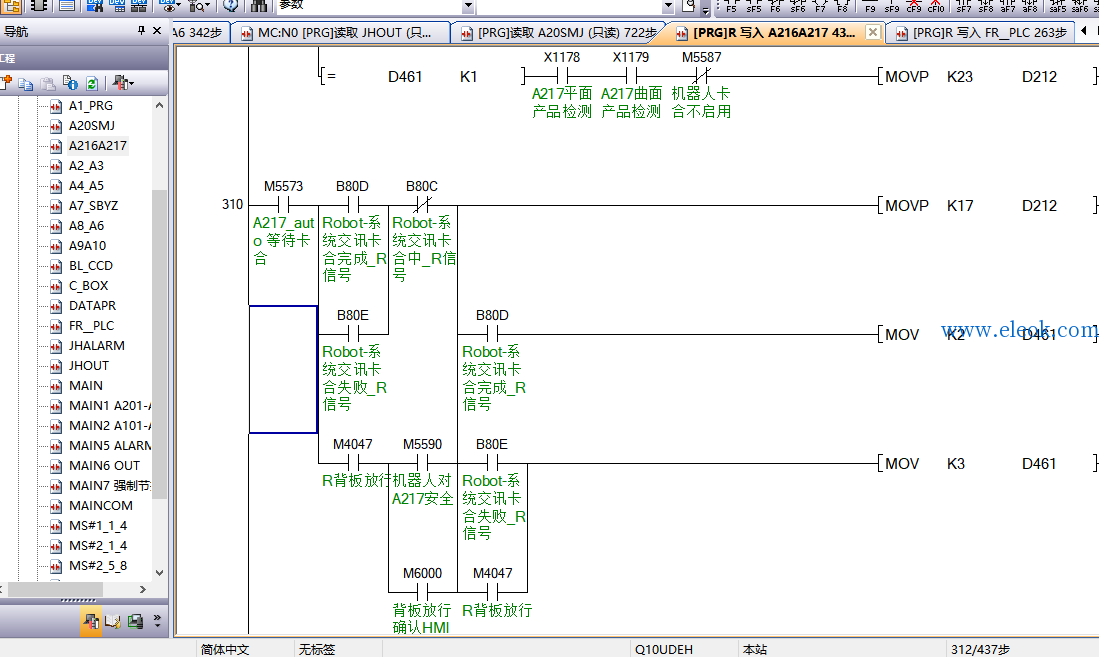Delete a horizontal line with the cF9 tool
Viewport: 1099px width, 657px height.
pyautogui.click(x=914, y=6)
